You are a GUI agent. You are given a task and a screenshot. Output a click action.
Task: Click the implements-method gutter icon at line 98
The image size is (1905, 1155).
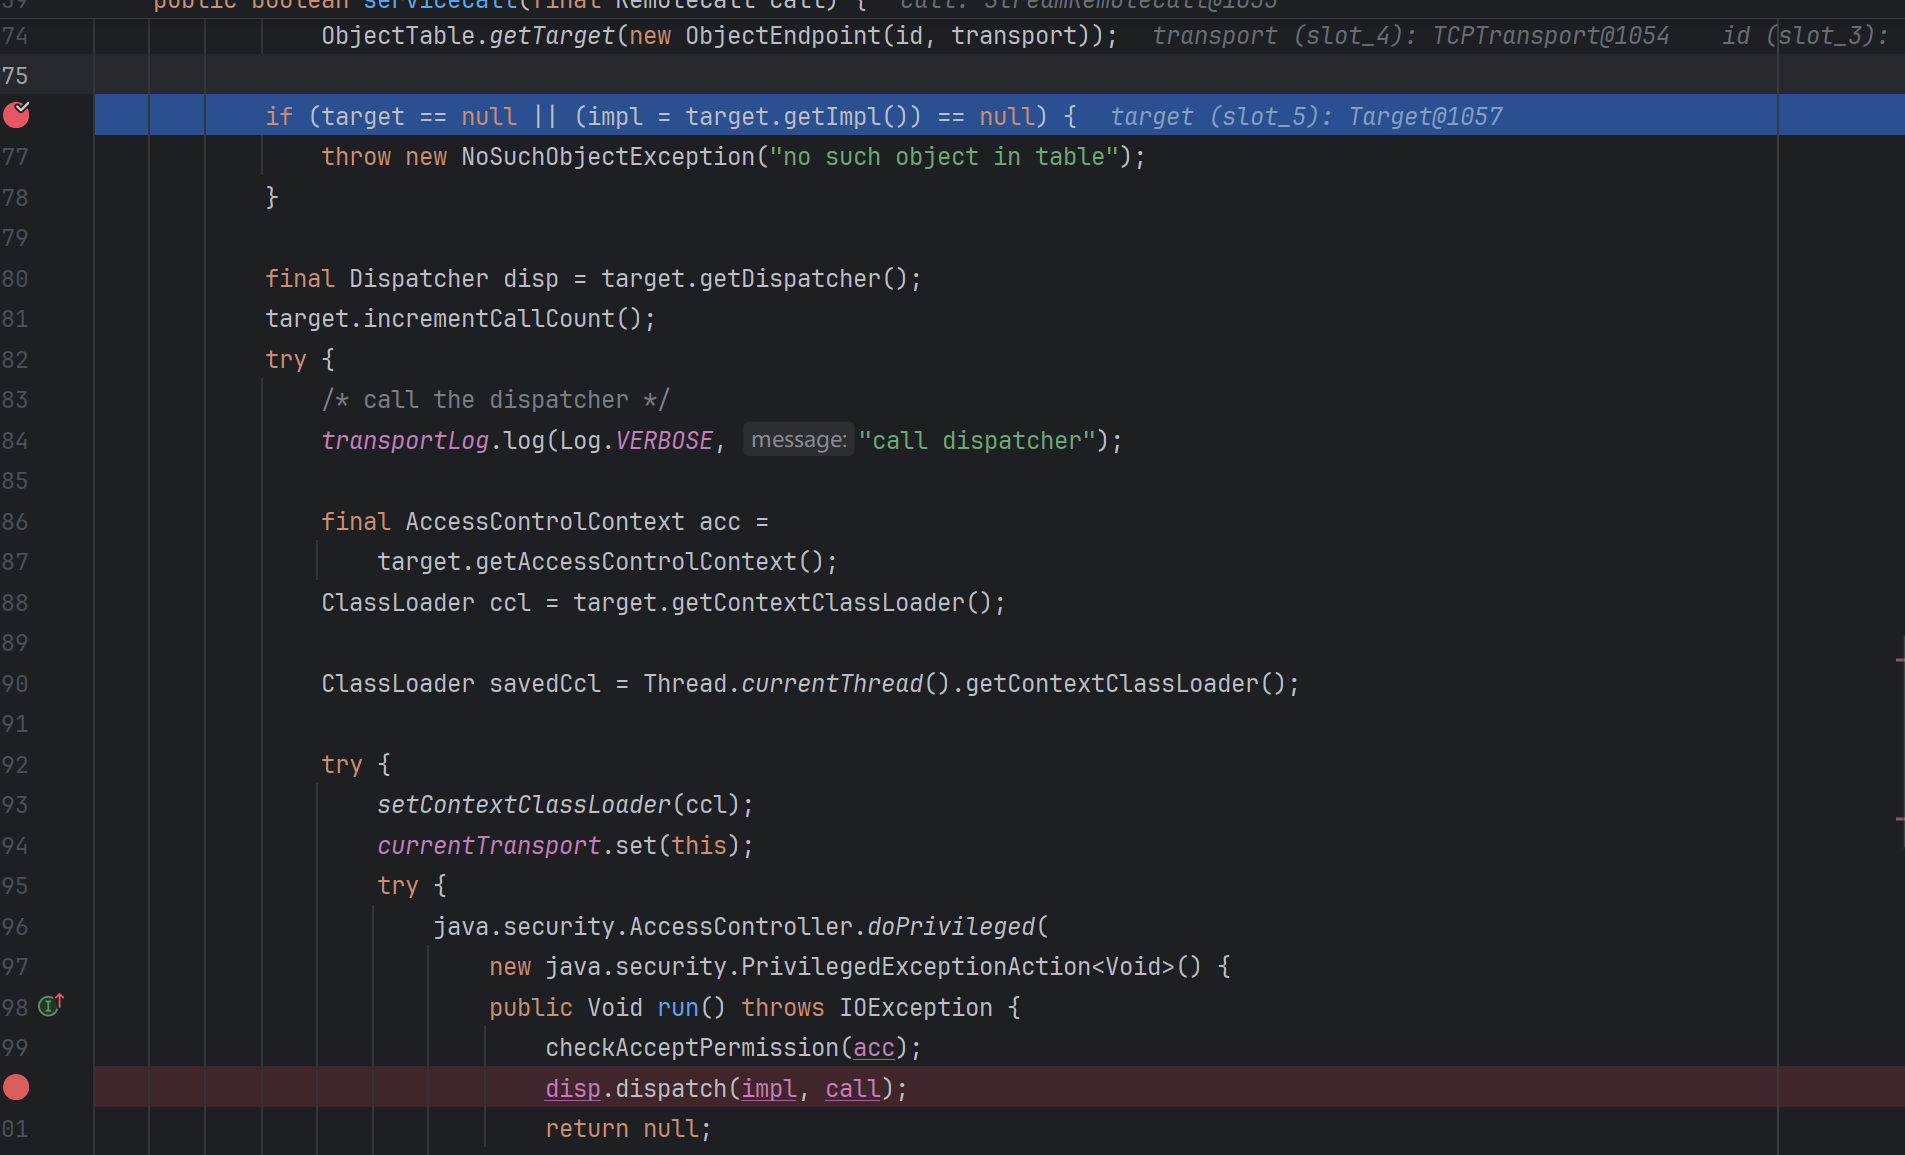pyautogui.click(x=50, y=1005)
